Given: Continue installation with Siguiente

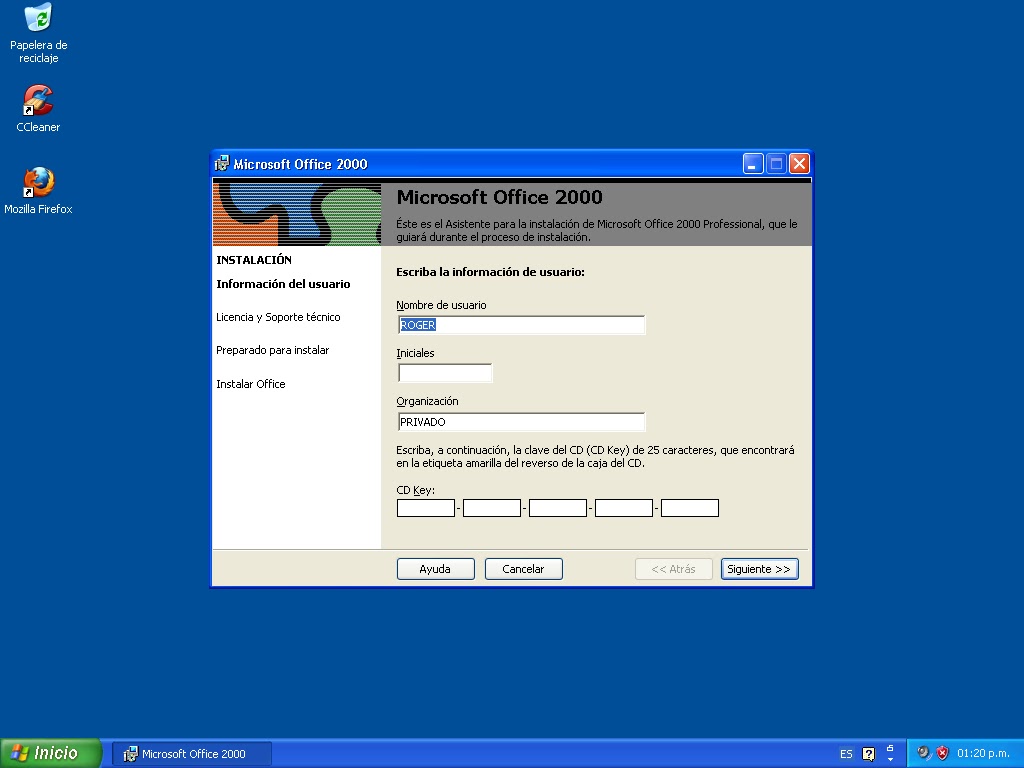Looking at the screenshot, I should click(x=759, y=568).
